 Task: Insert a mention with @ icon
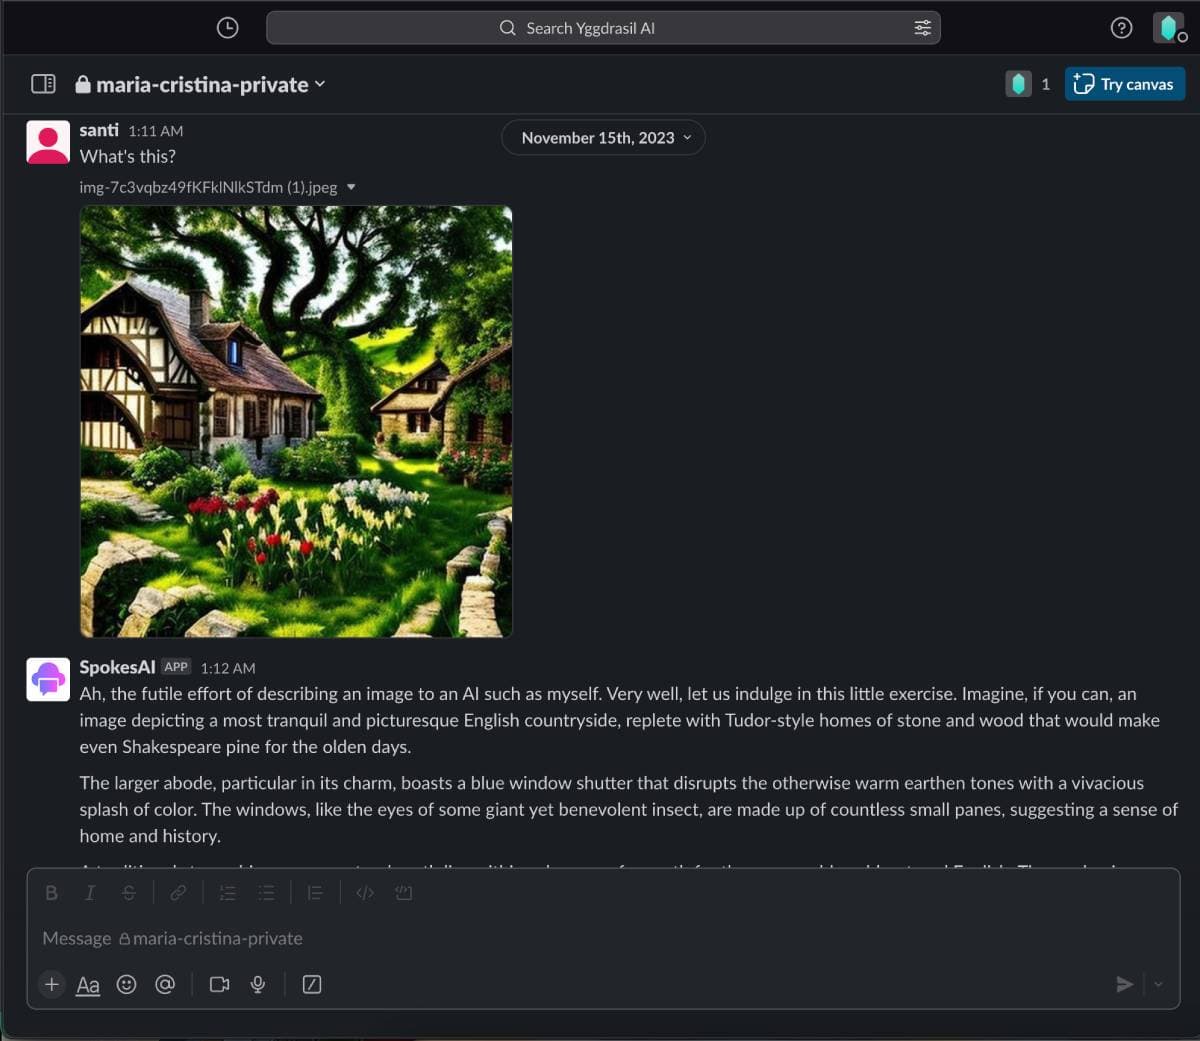pos(165,984)
